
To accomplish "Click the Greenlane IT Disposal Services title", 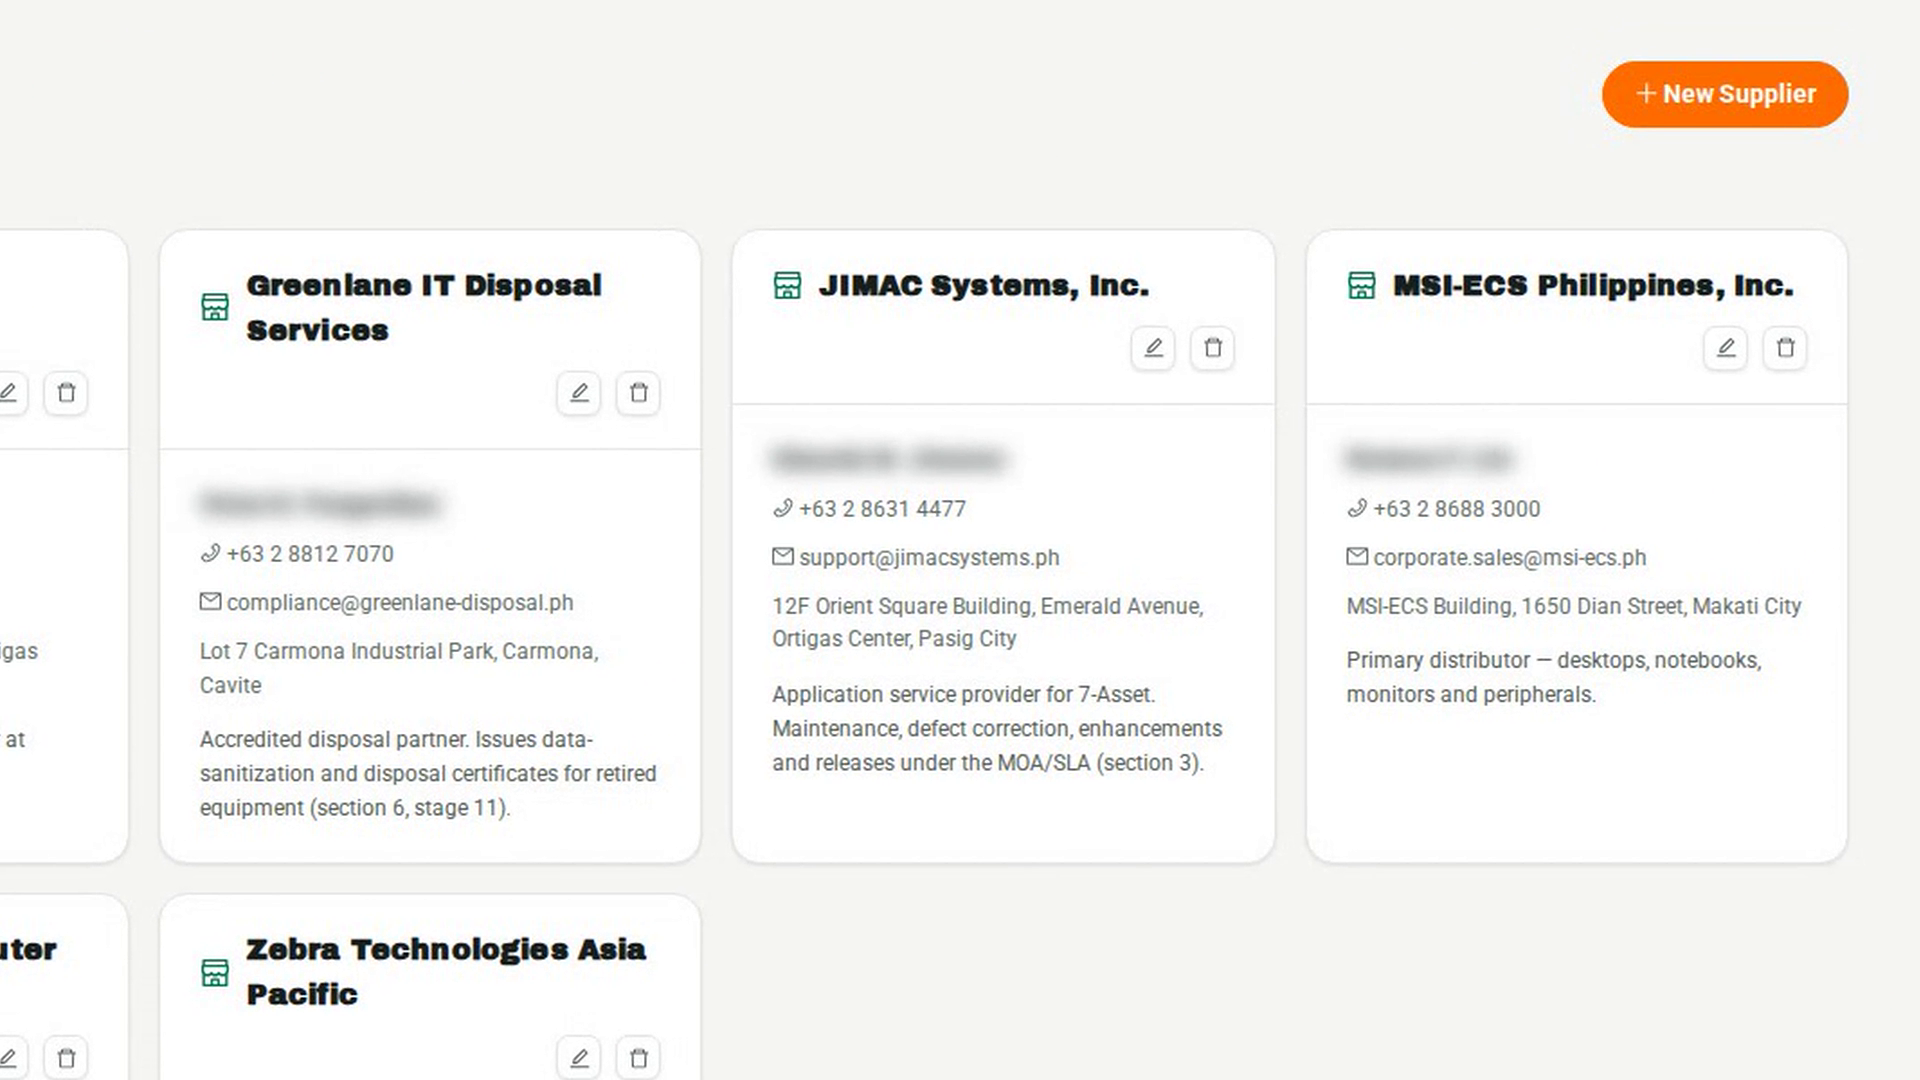I will click(424, 307).
